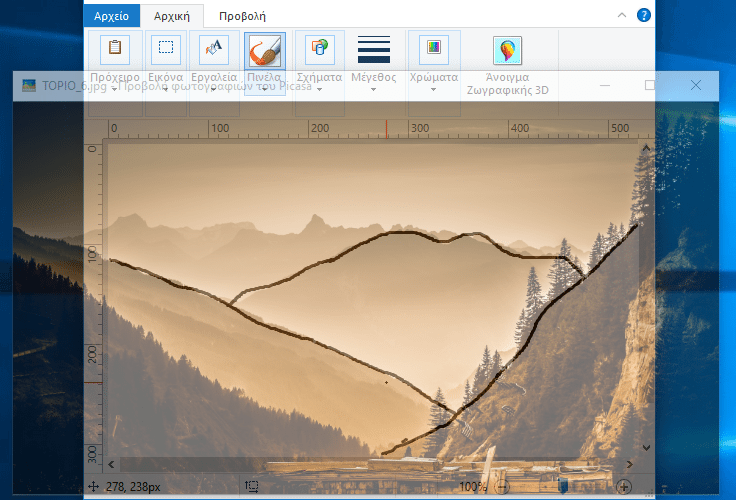Click the Picasa window title bar picture icon

tap(29, 85)
